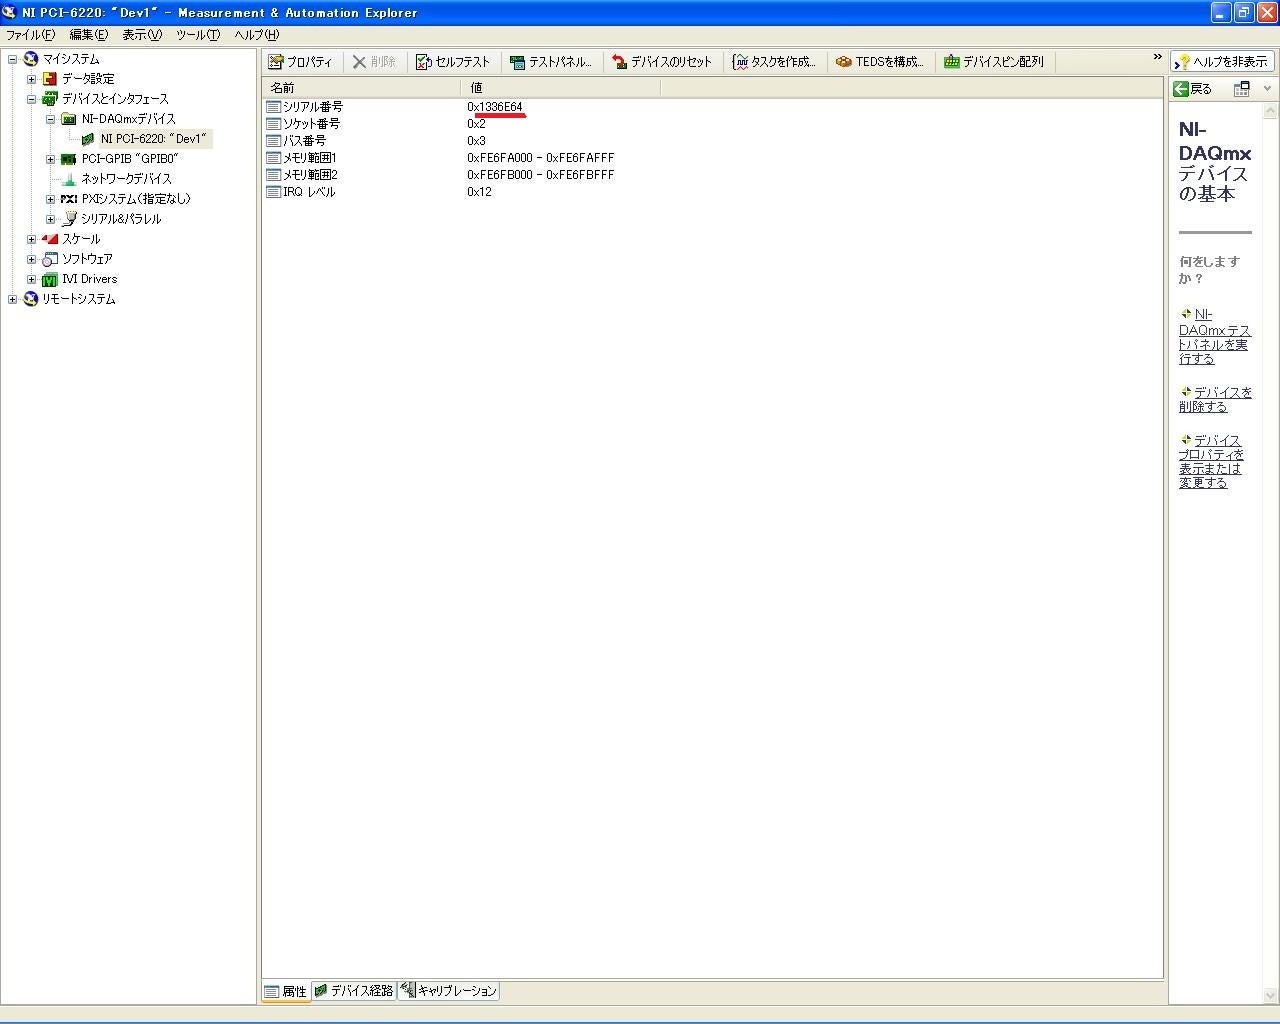Open the ファイル menu
This screenshot has height=1024, width=1280.
pos(30,35)
